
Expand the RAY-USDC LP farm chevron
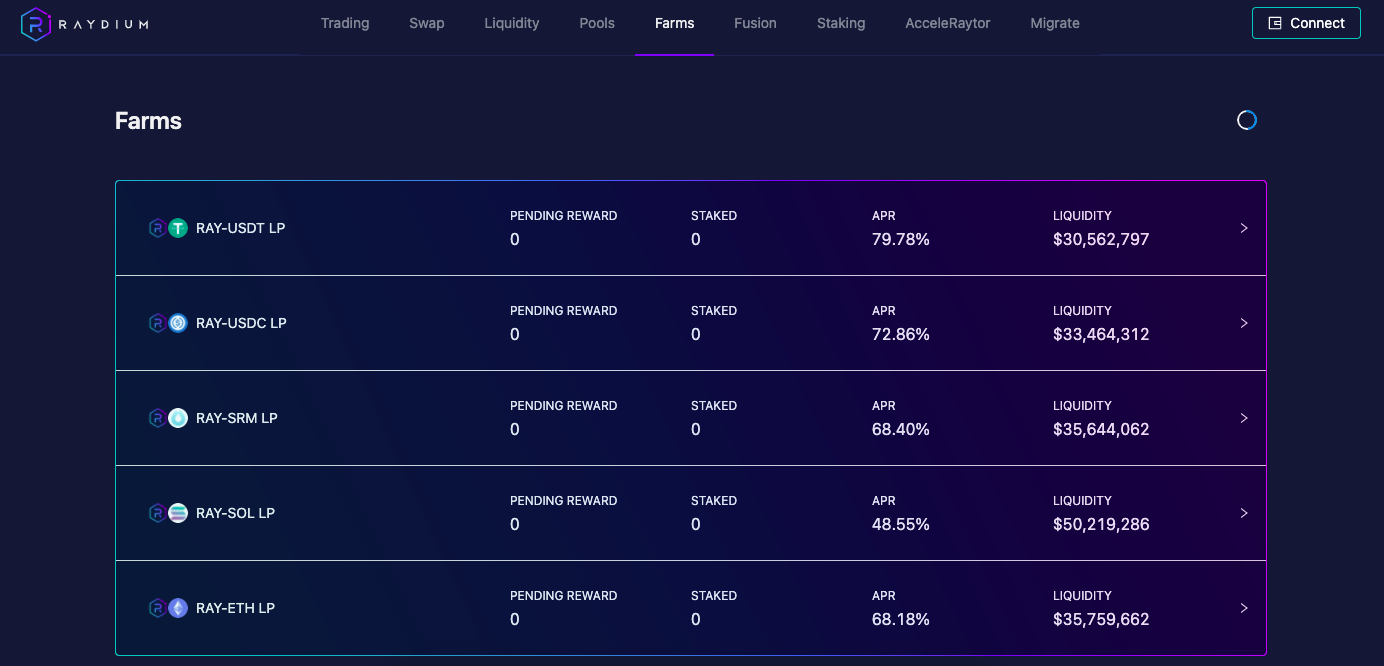pos(1244,323)
